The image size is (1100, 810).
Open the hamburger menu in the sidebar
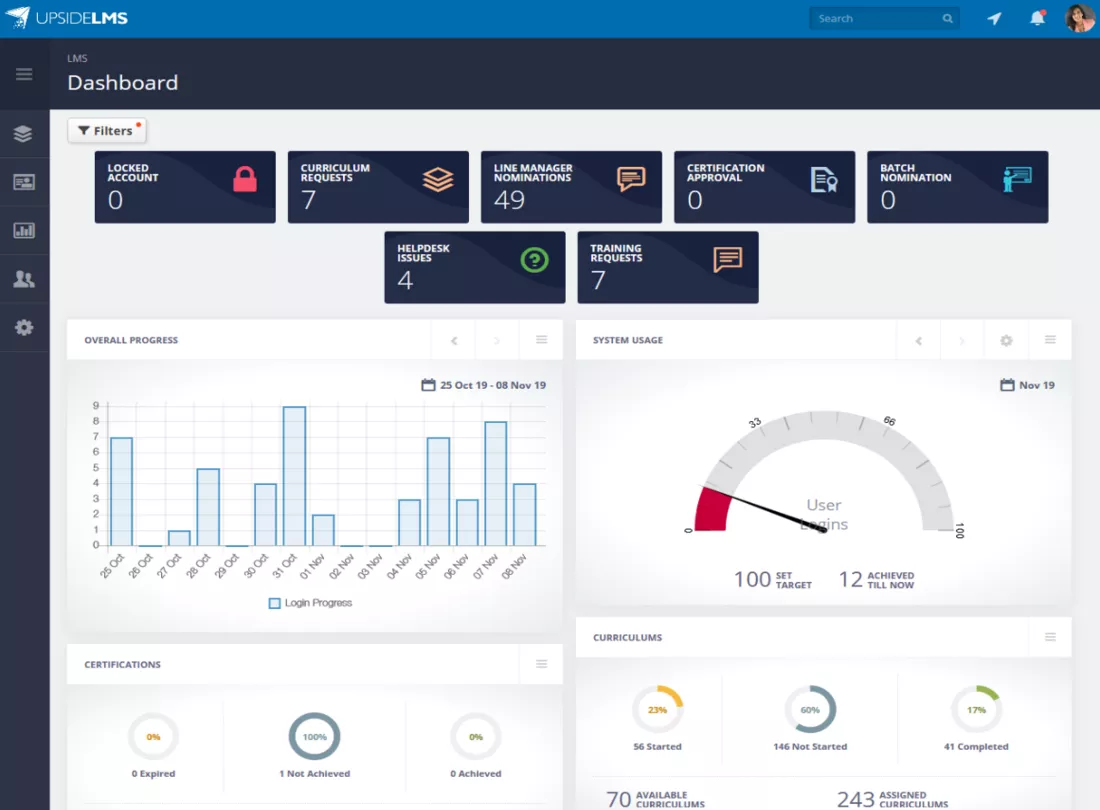point(24,74)
